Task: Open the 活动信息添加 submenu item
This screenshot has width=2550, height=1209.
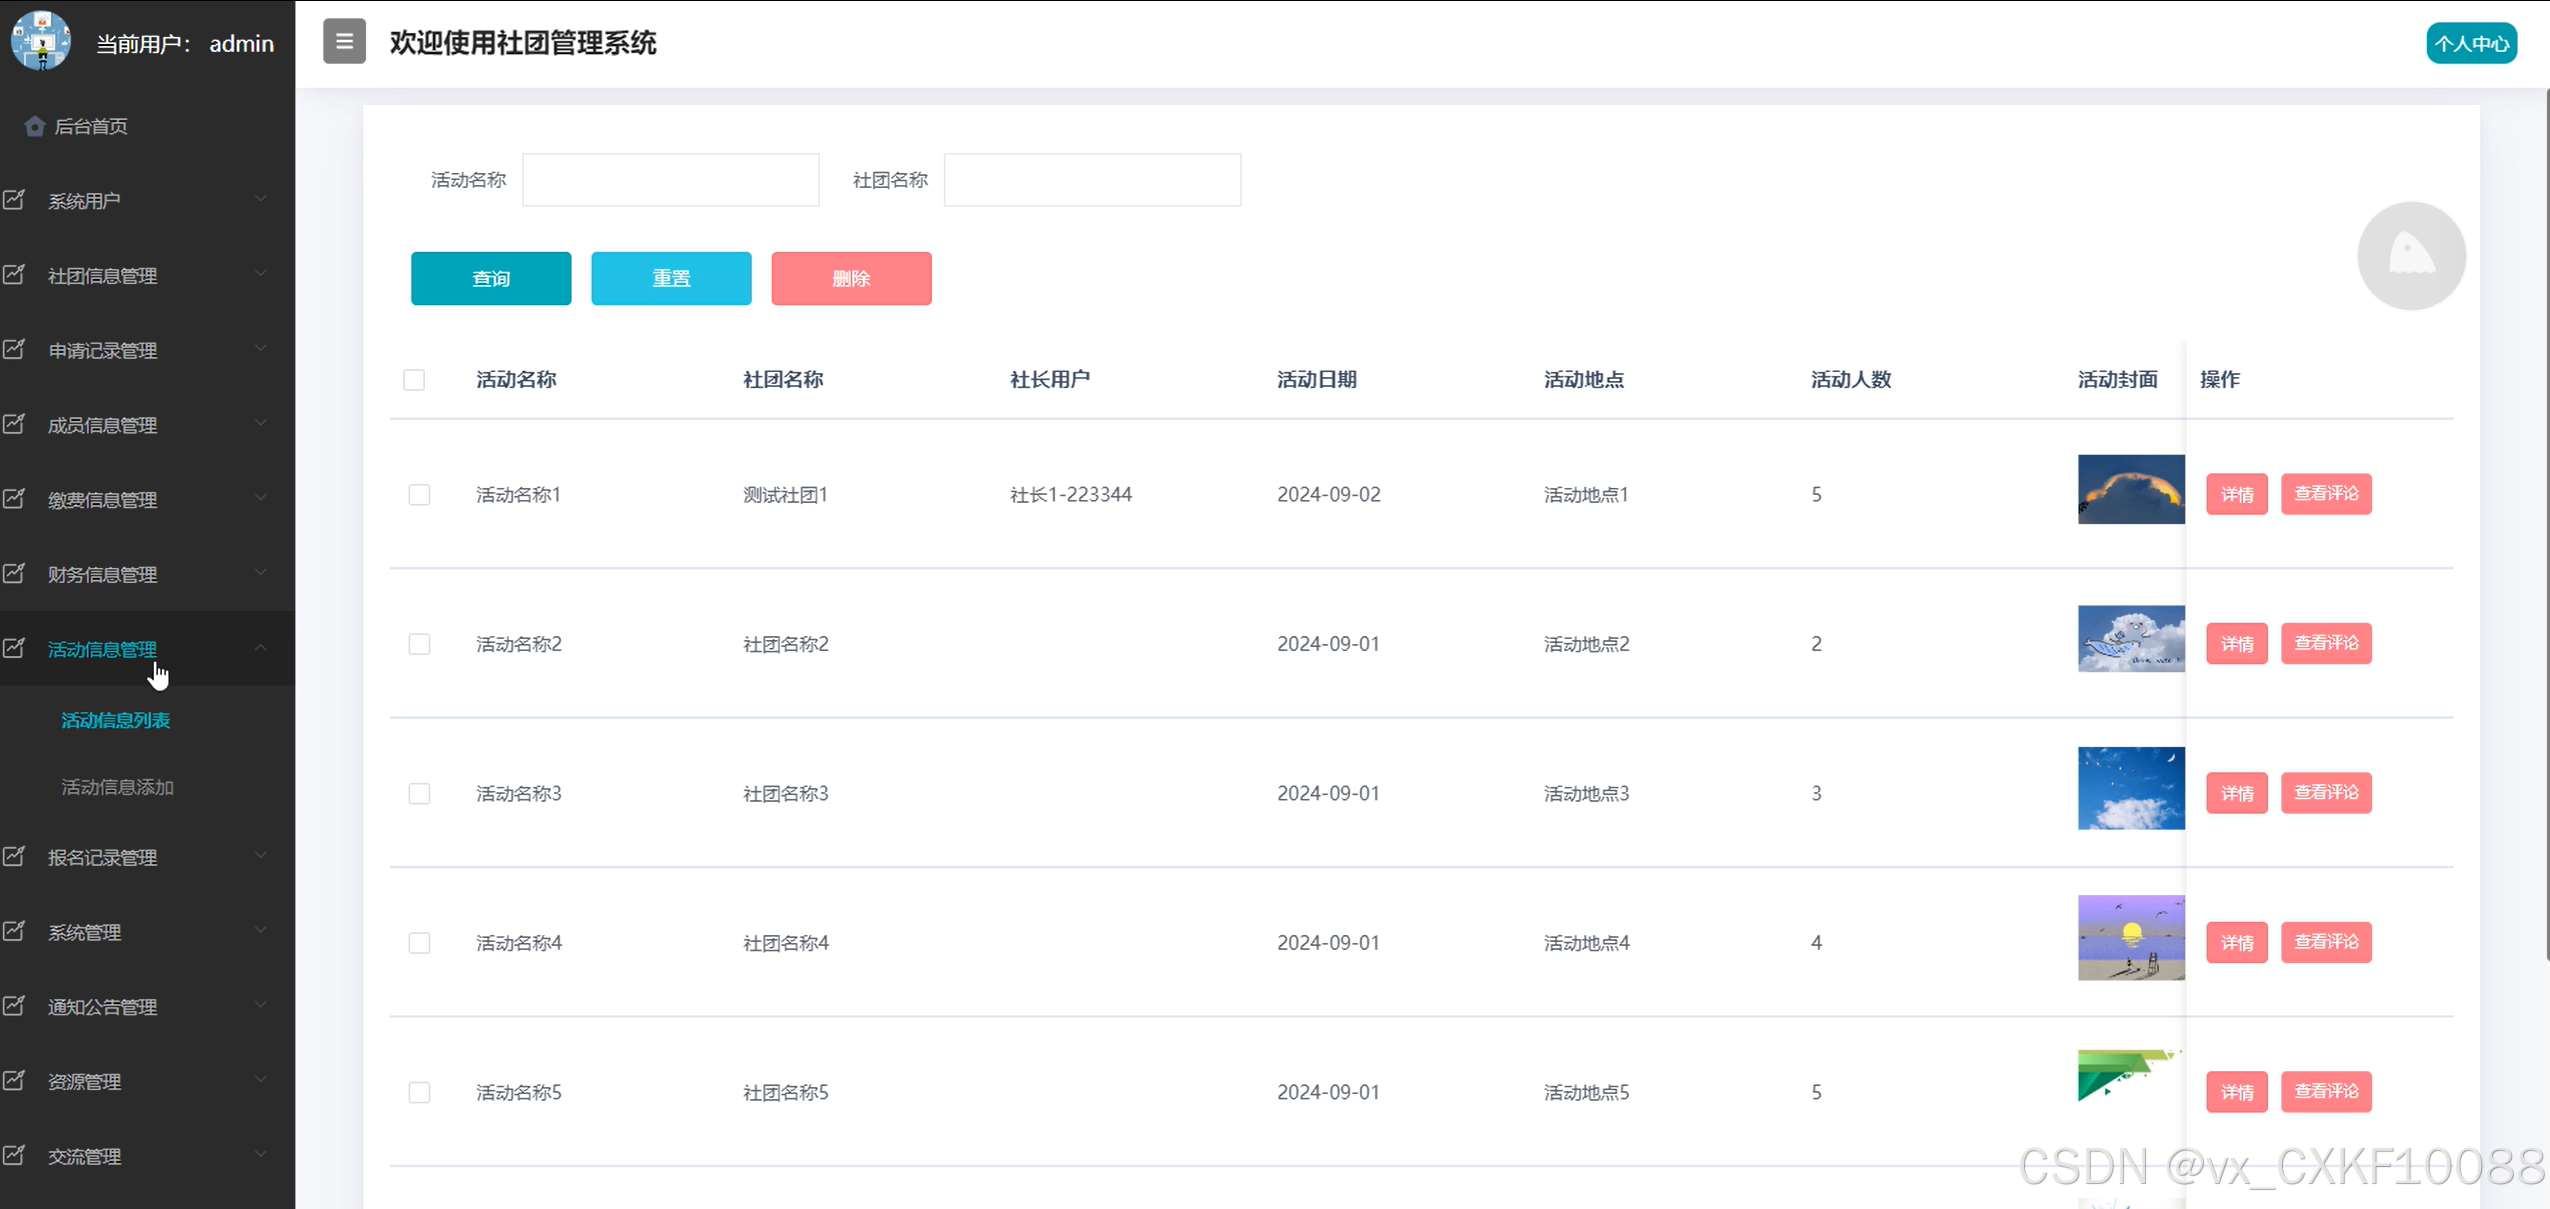Action: (x=117, y=787)
